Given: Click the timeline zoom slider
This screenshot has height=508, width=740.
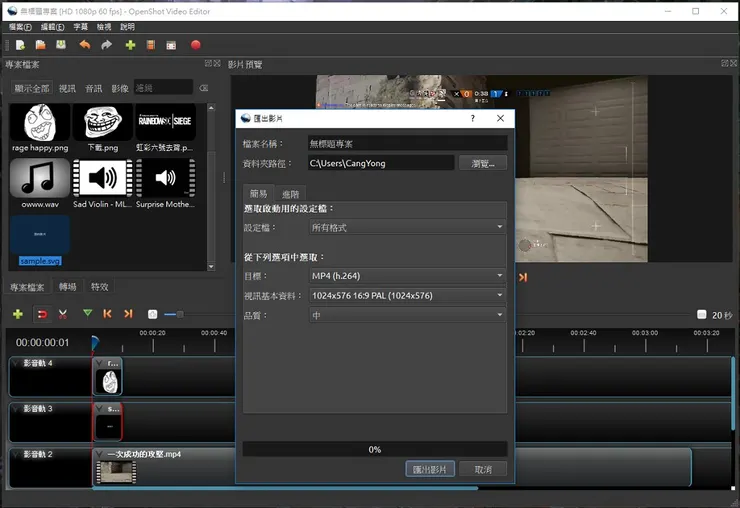Looking at the screenshot, I should pos(180,314).
